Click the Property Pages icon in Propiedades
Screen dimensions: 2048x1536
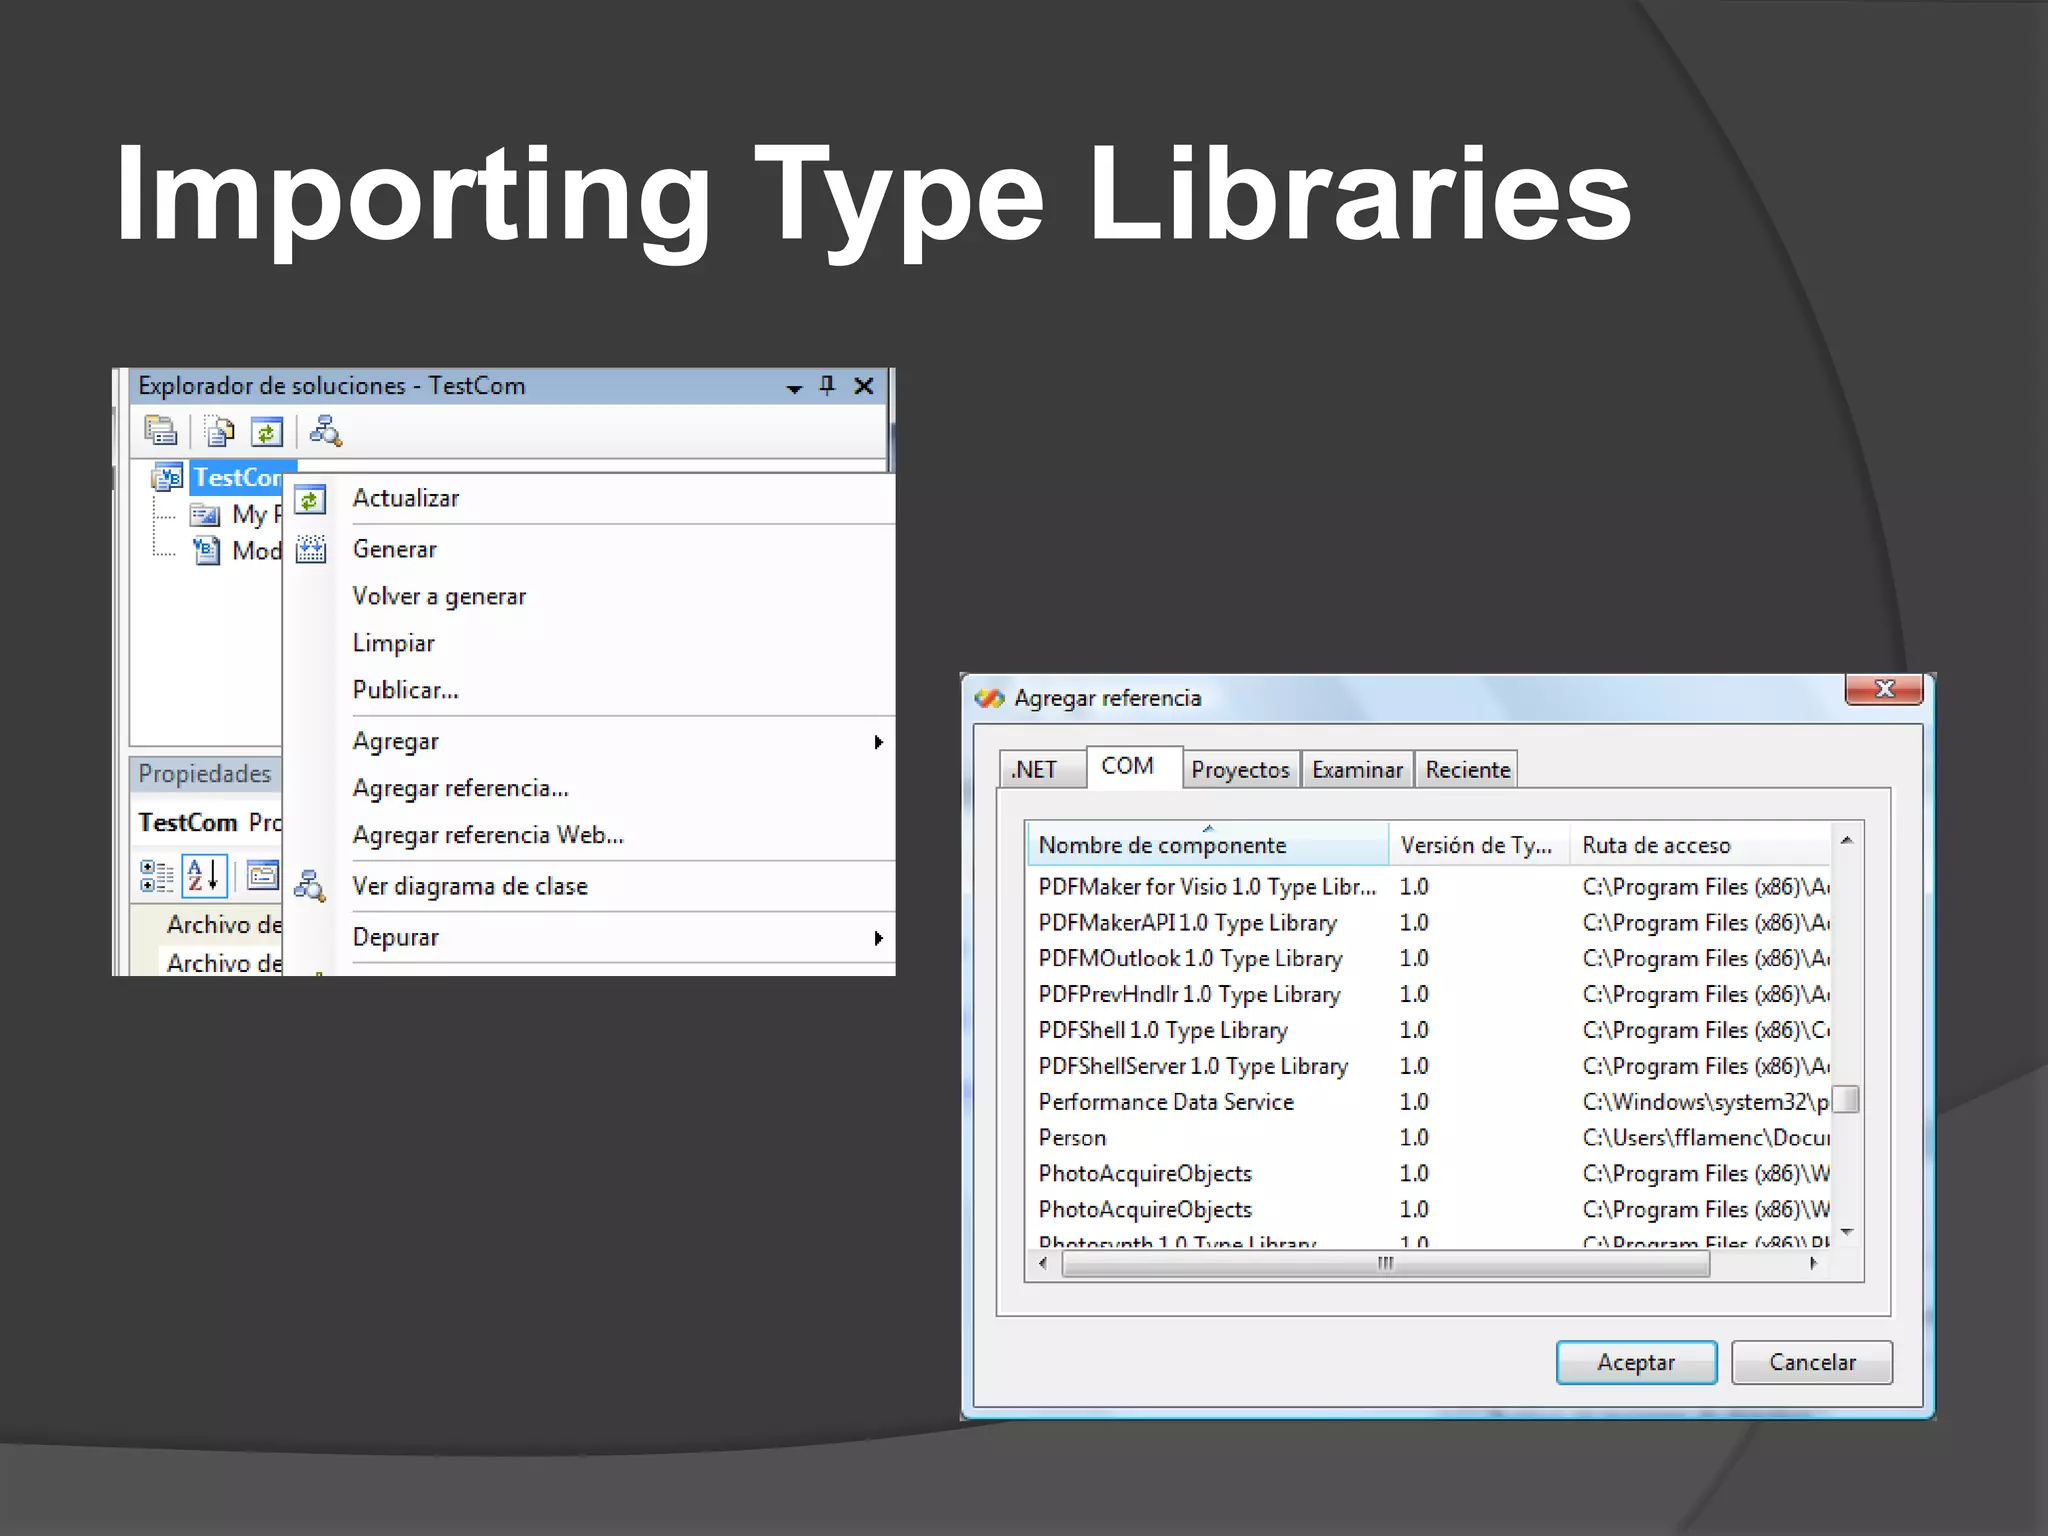click(263, 876)
